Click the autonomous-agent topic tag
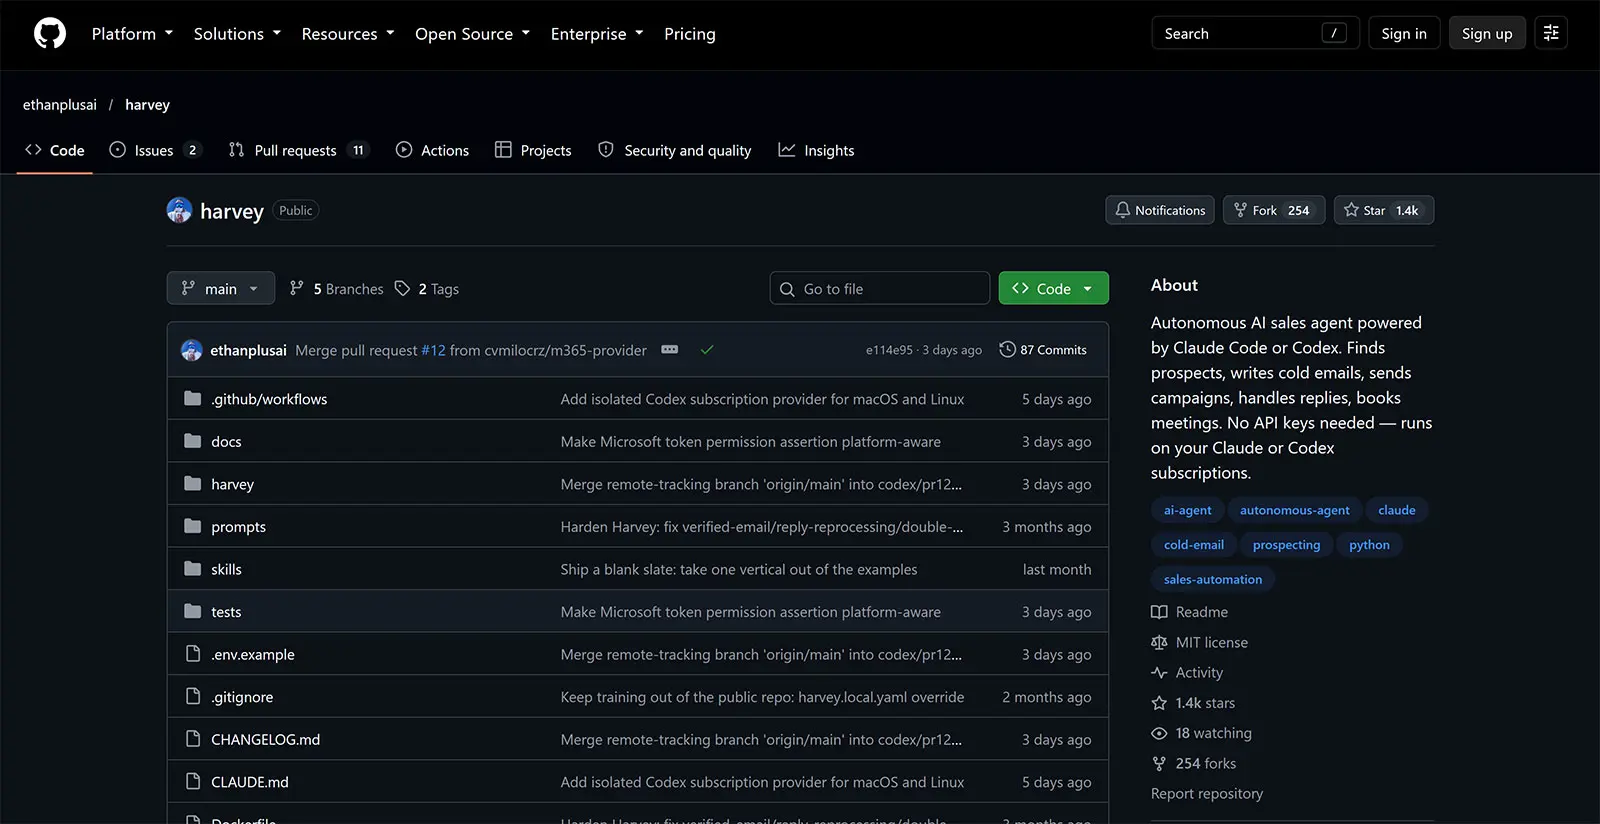Viewport: 1600px width, 824px height. point(1295,510)
